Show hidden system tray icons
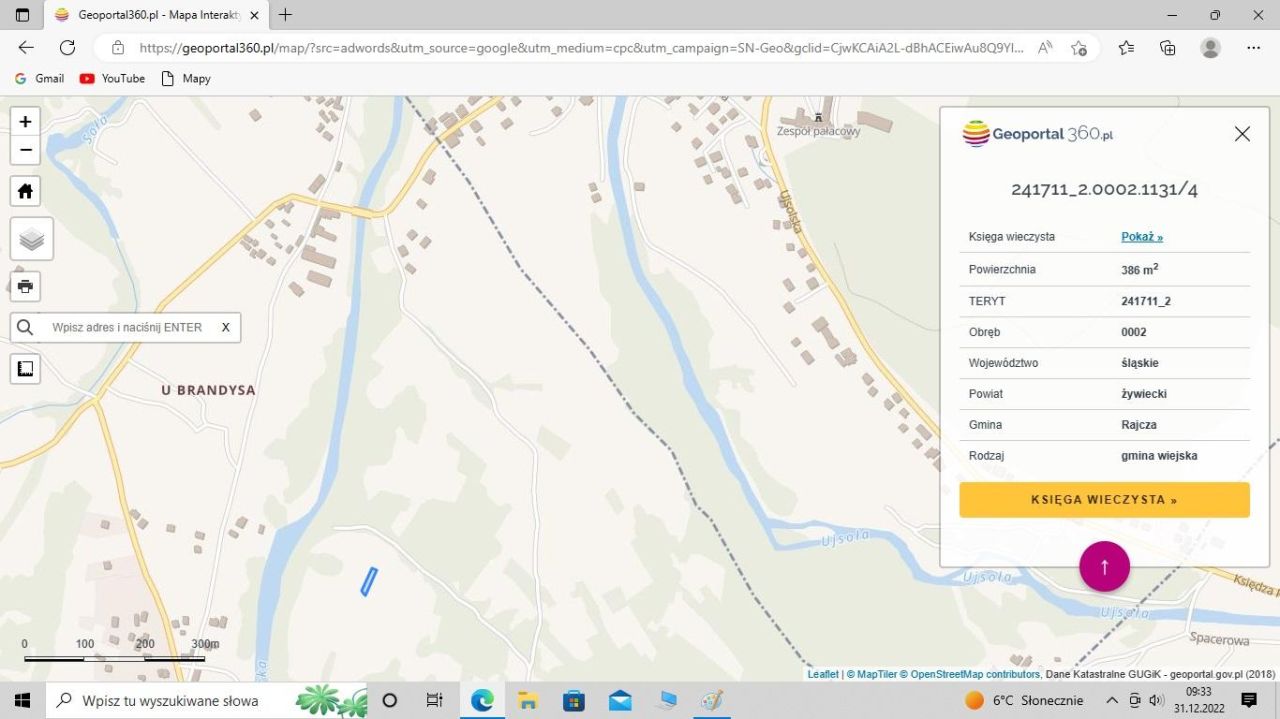 click(1111, 700)
